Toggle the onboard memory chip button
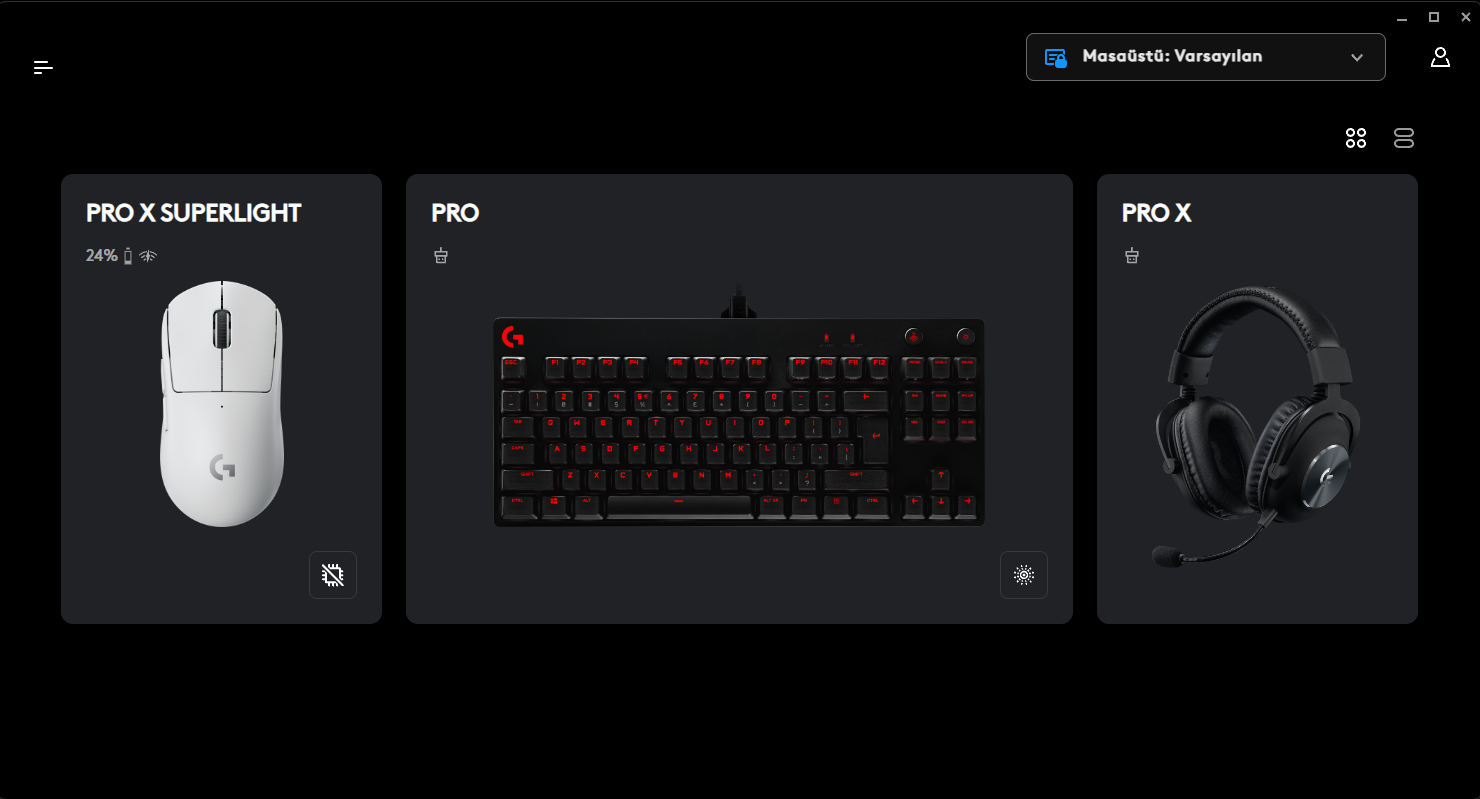Screen dimensions: 1480x799 pos(333,575)
